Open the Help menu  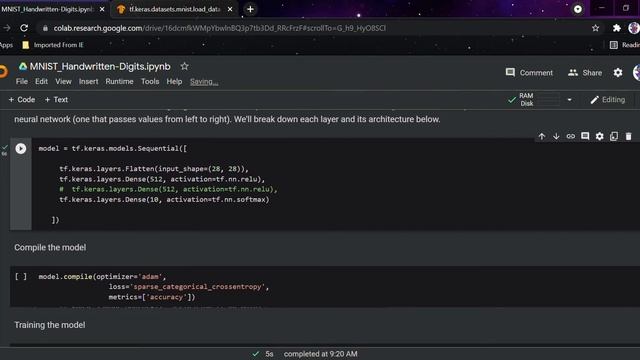click(174, 82)
